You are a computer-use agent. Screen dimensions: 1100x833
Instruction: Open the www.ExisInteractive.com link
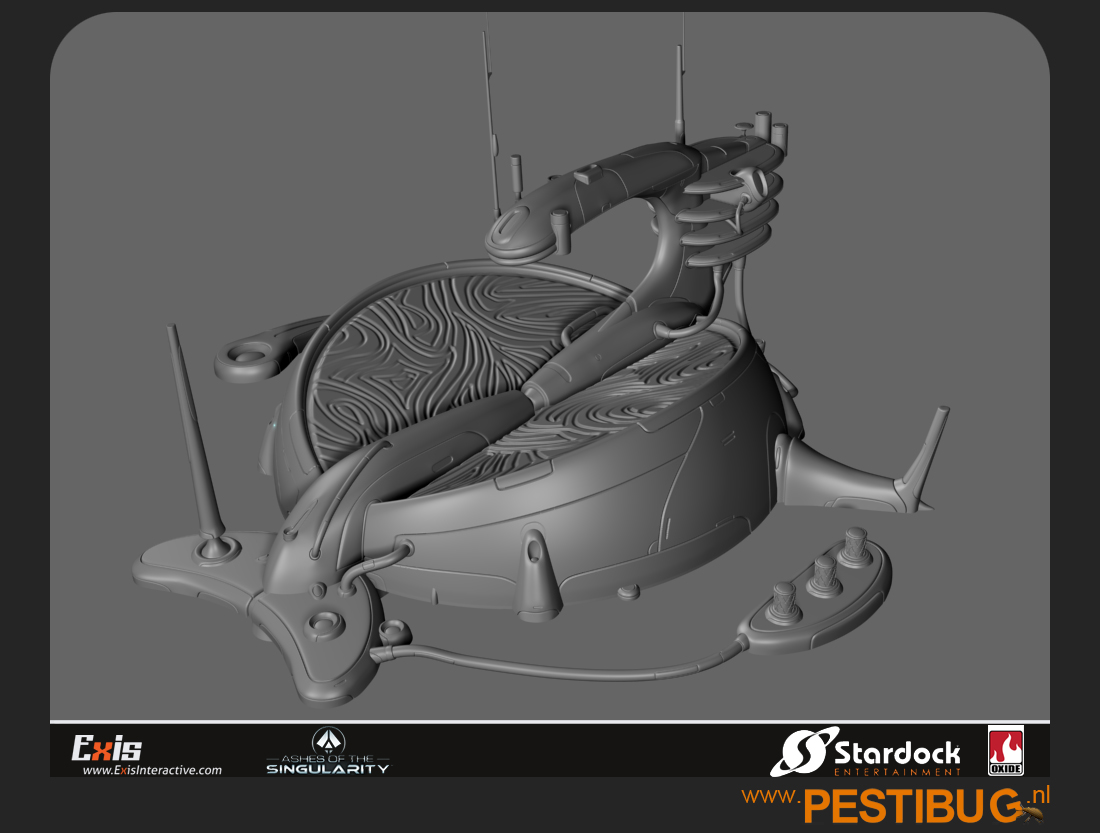tap(152, 770)
